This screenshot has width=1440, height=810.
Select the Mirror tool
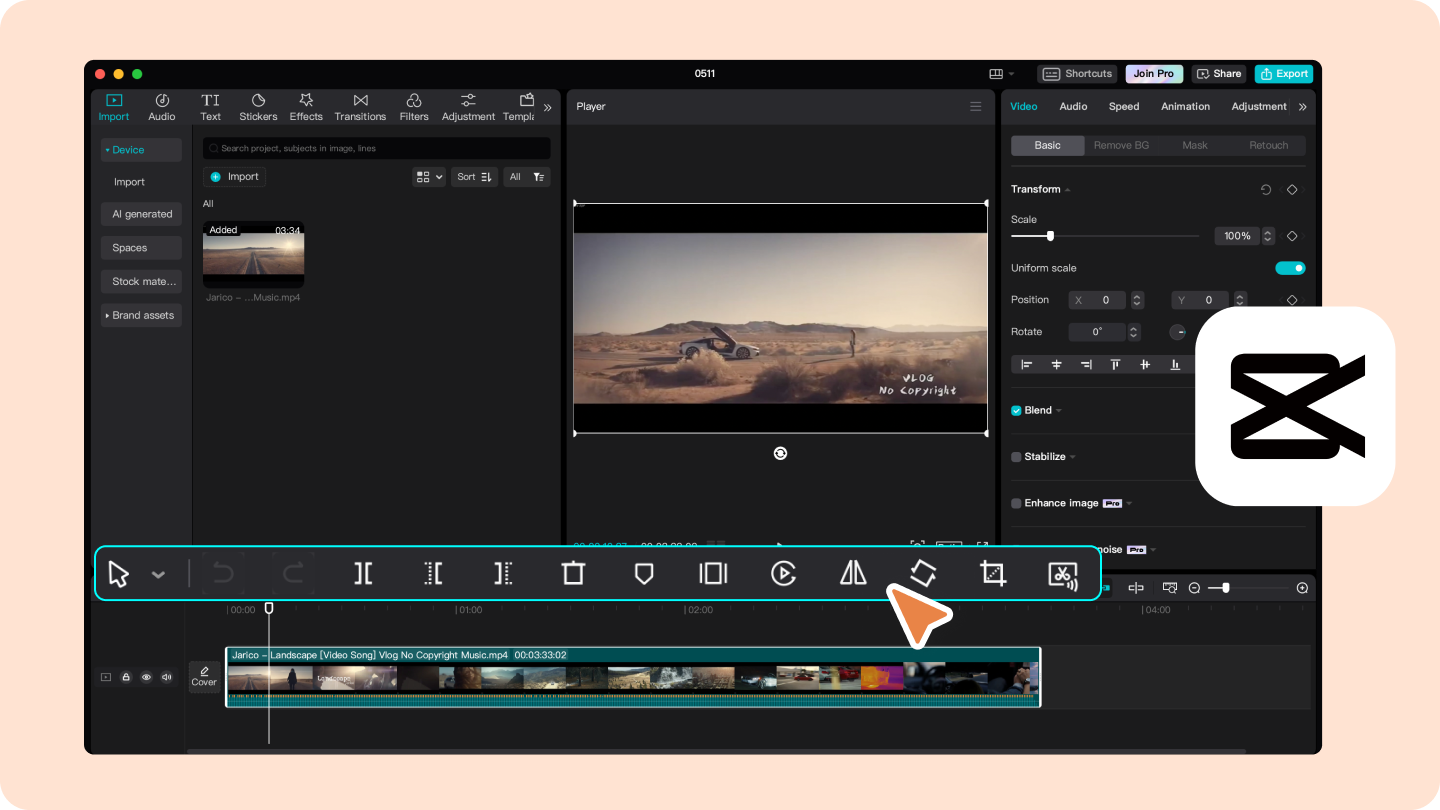852,573
